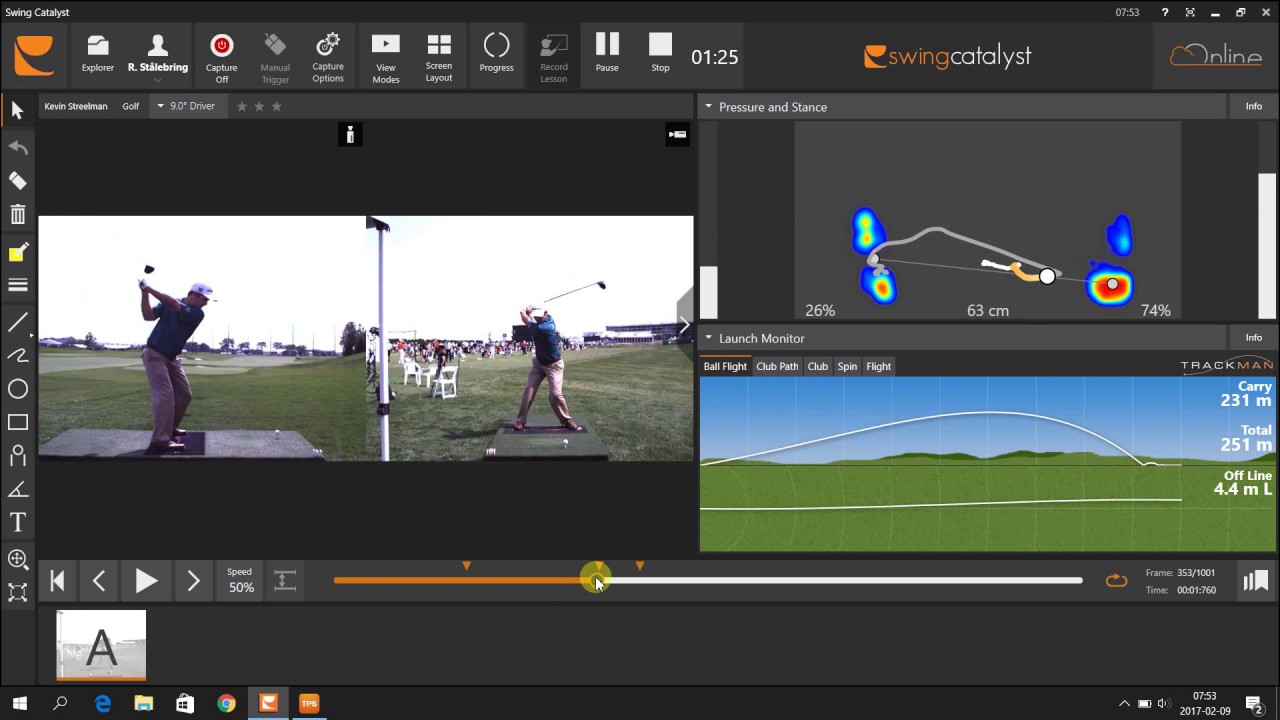Open the yellow drawing color swatch

pos(17,254)
